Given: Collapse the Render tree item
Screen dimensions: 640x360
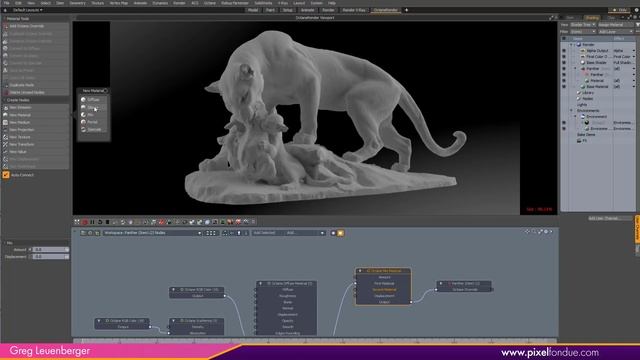Looking at the screenshot, I should coord(572,44).
